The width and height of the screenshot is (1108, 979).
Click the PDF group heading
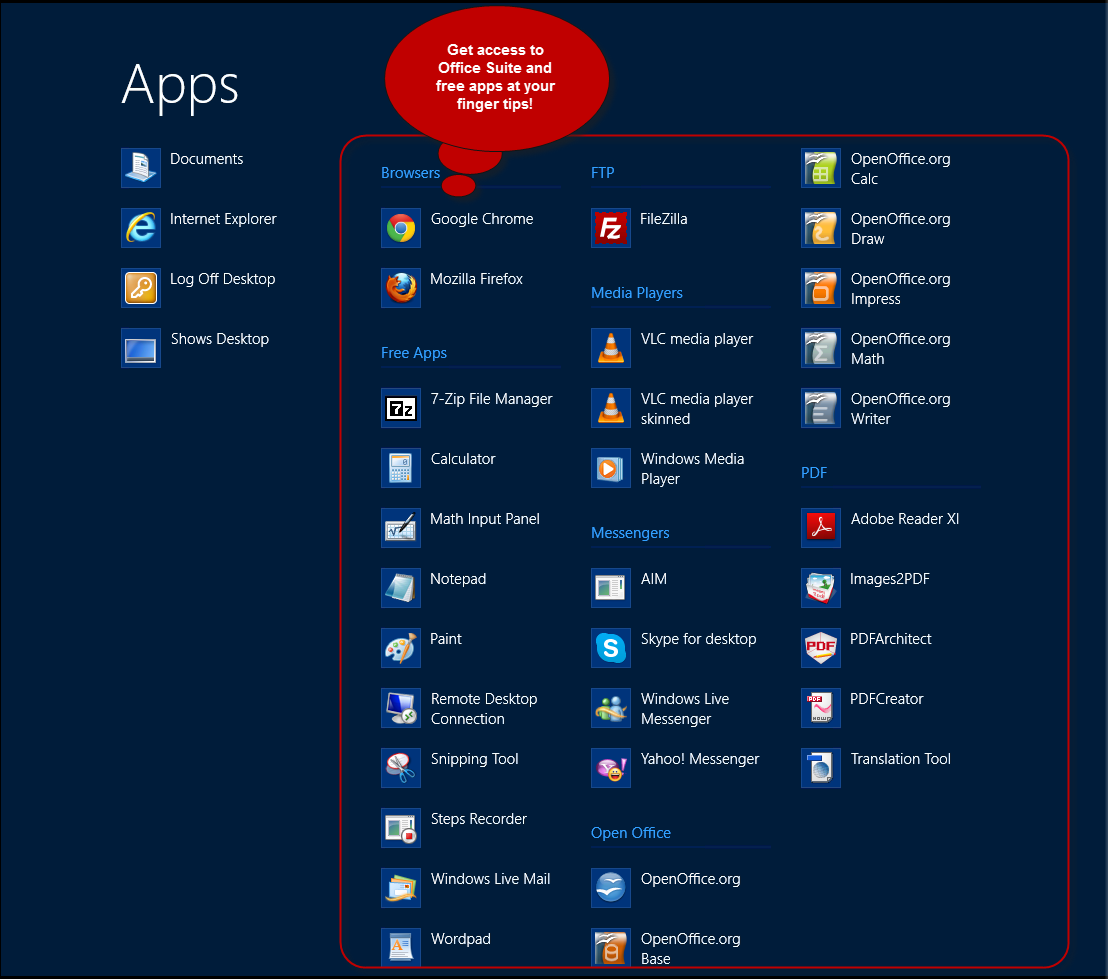tap(813, 473)
